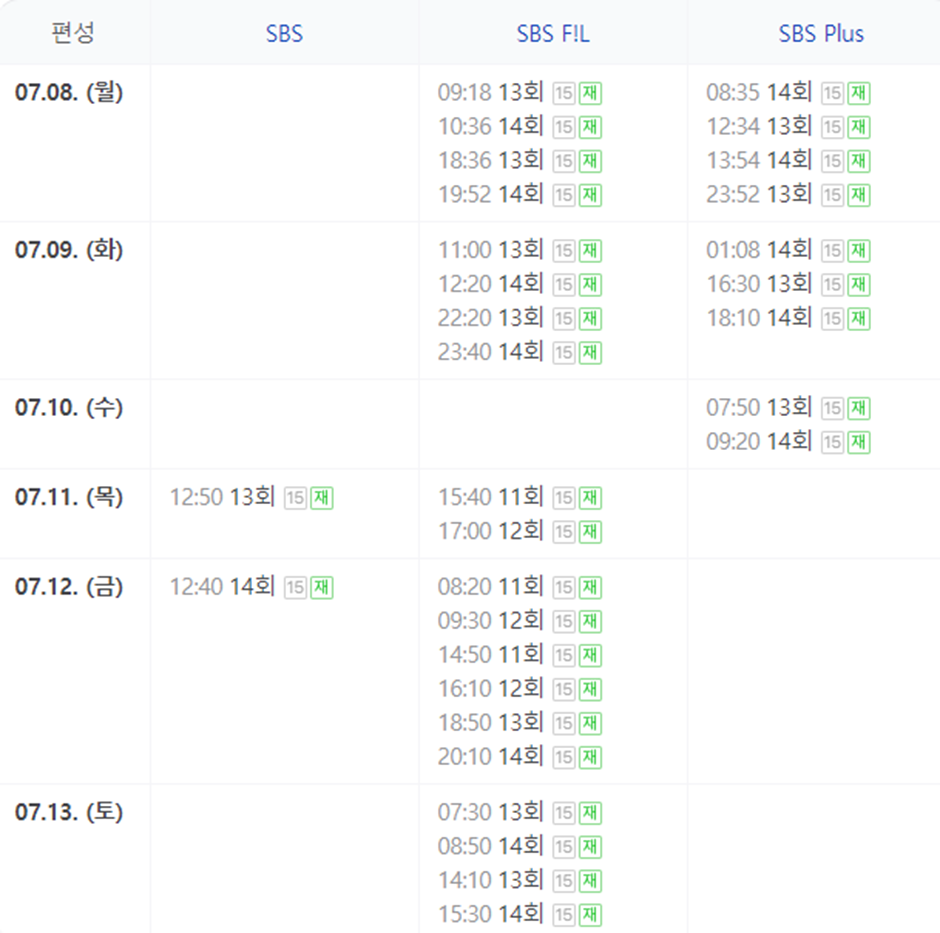Click the 08:35 14회 entry on SBS Plus

(759, 92)
